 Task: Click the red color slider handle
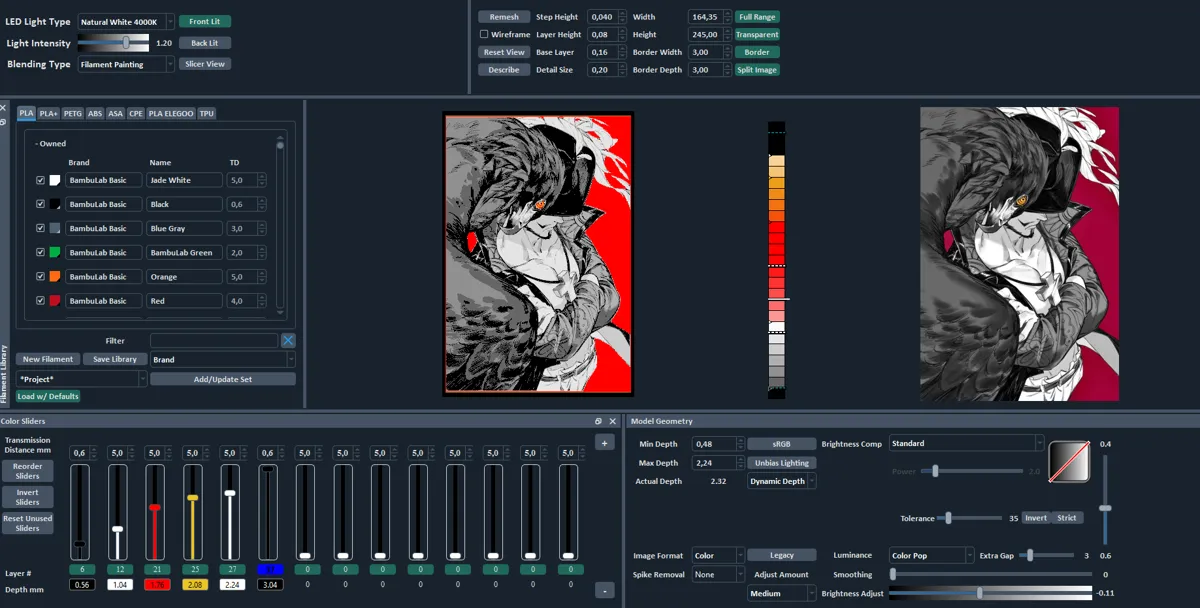(154, 508)
